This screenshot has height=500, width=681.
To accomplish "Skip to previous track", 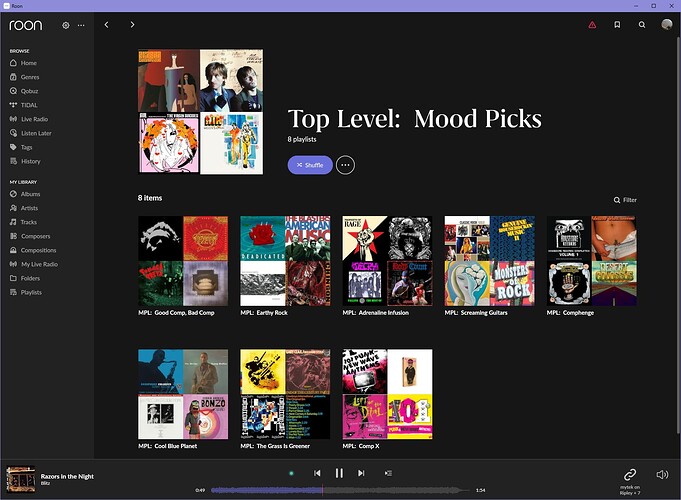I will (x=317, y=473).
